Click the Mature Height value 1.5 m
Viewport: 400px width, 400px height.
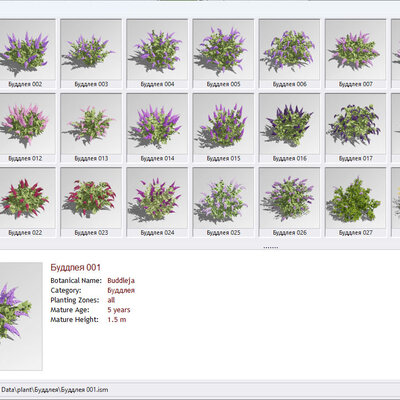click(117, 320)
